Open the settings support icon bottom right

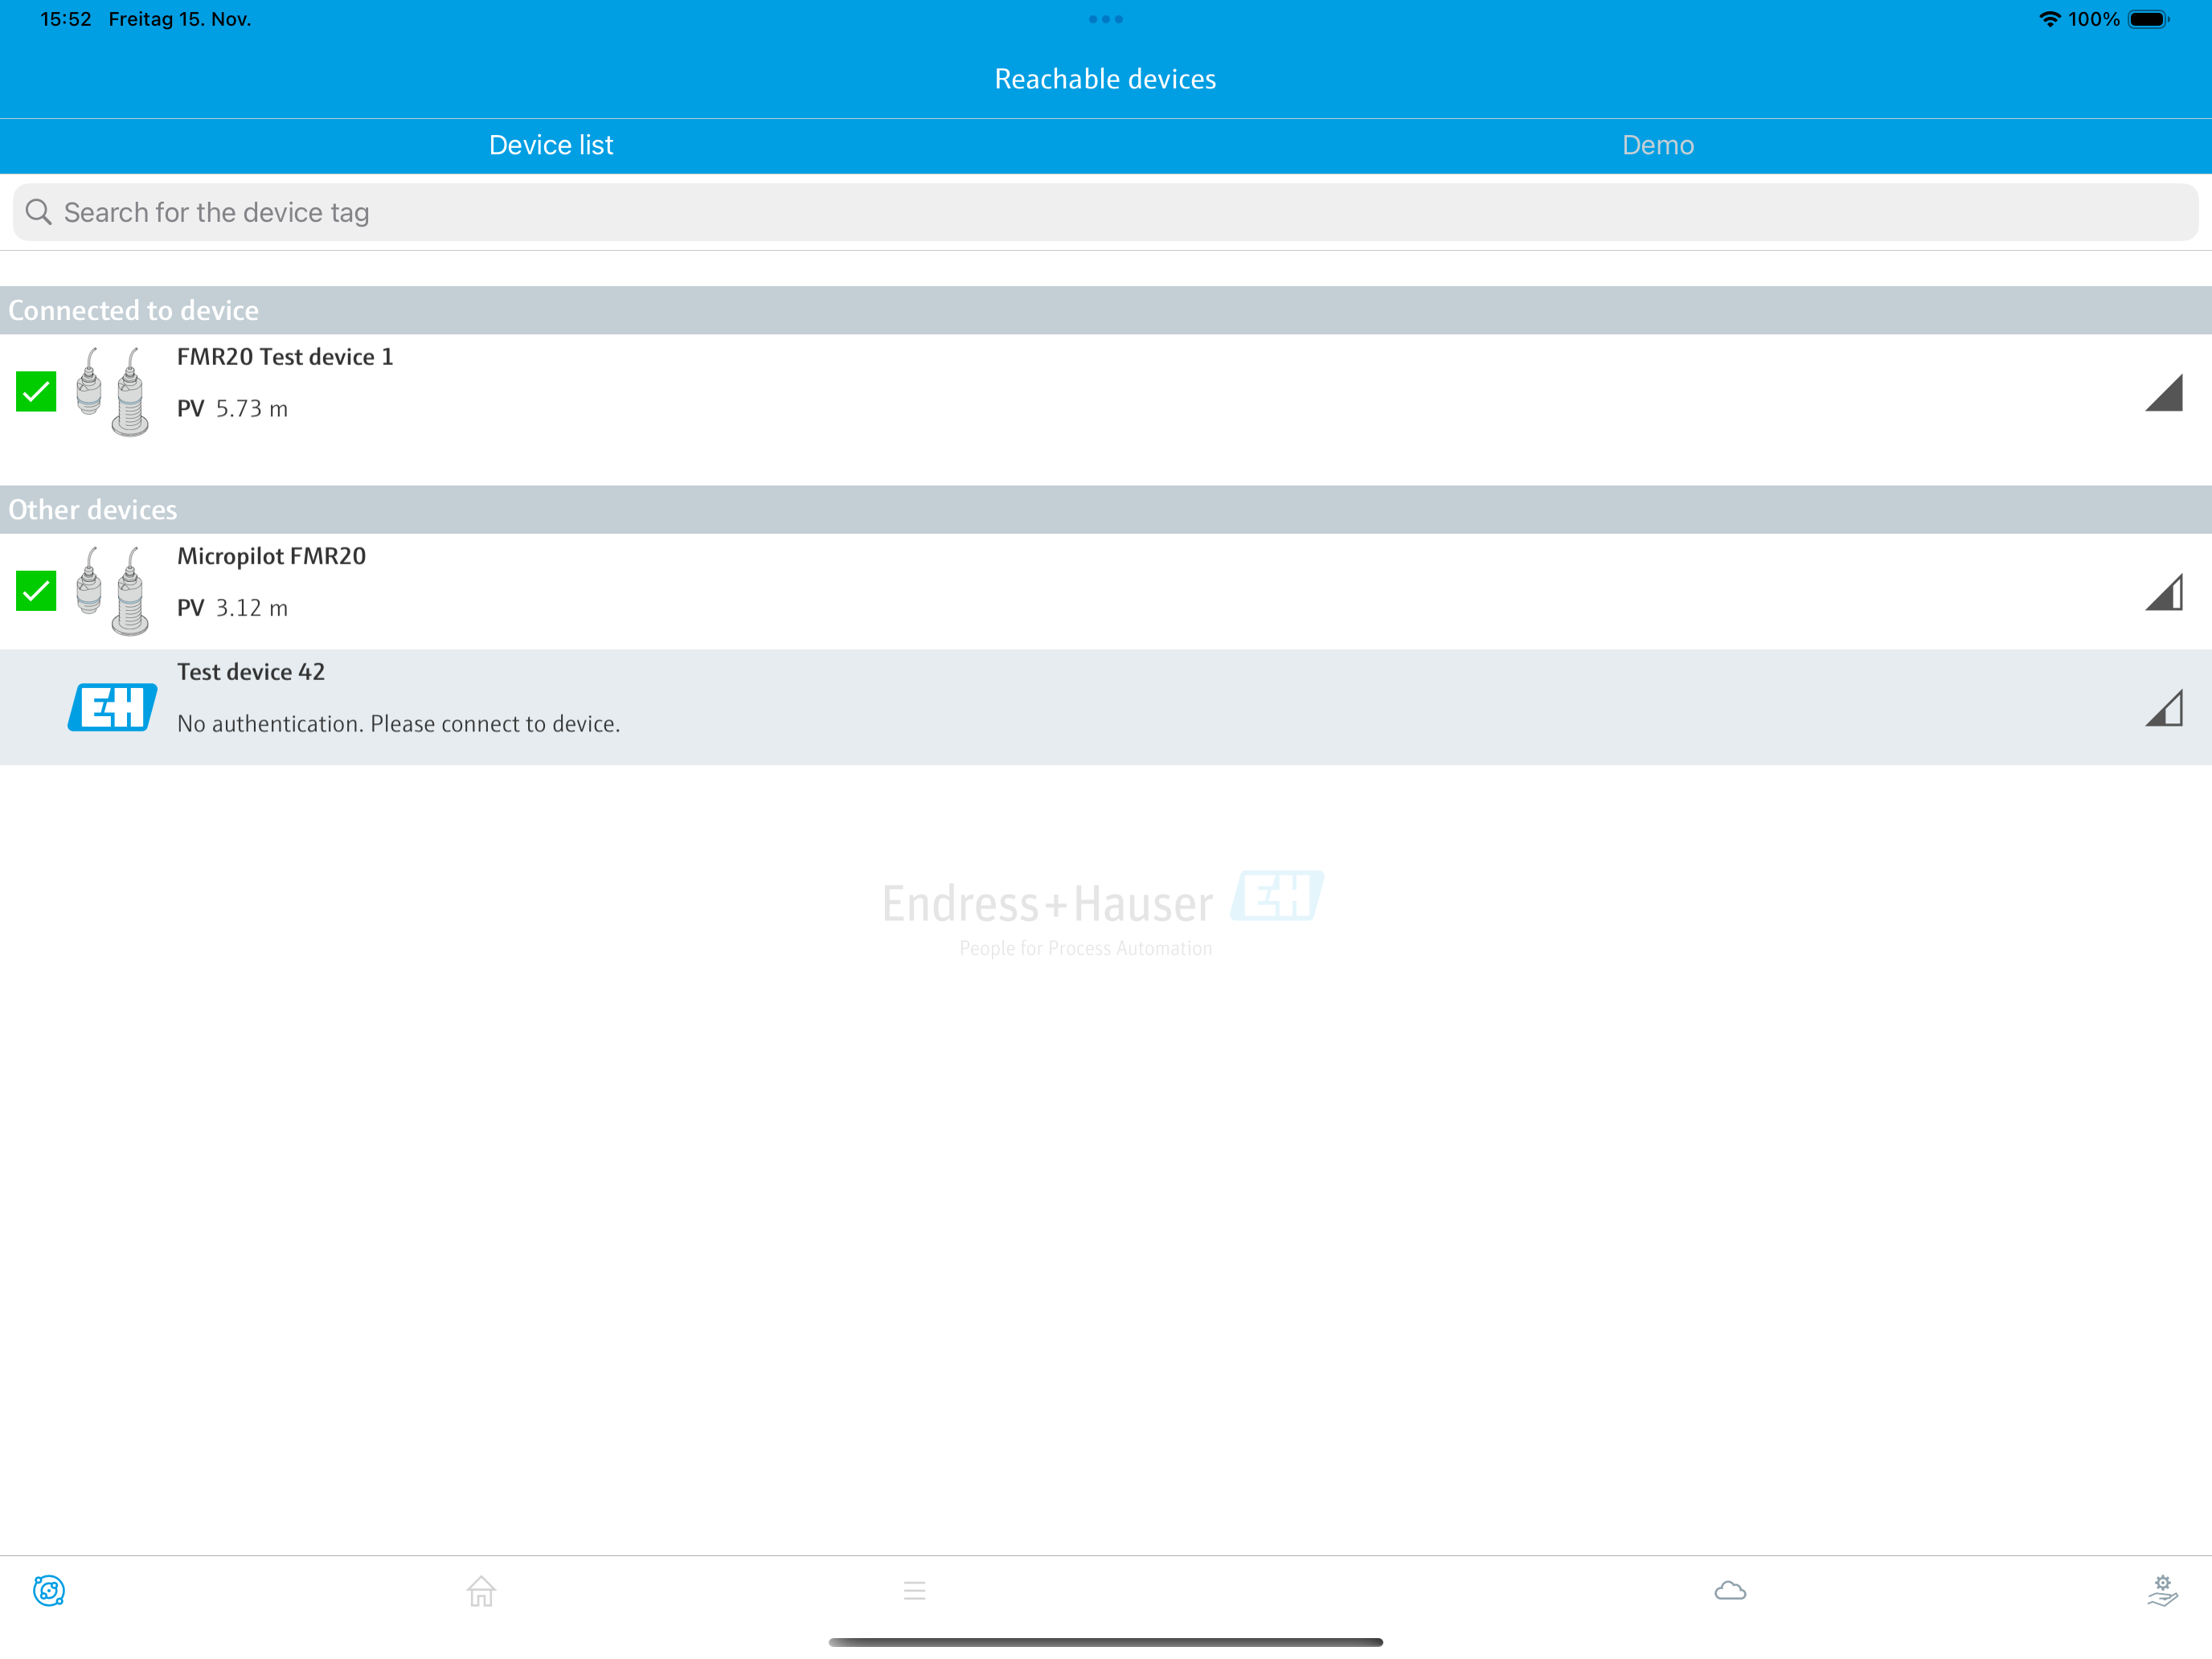pyautogui.click(x=2162, y=1590)
